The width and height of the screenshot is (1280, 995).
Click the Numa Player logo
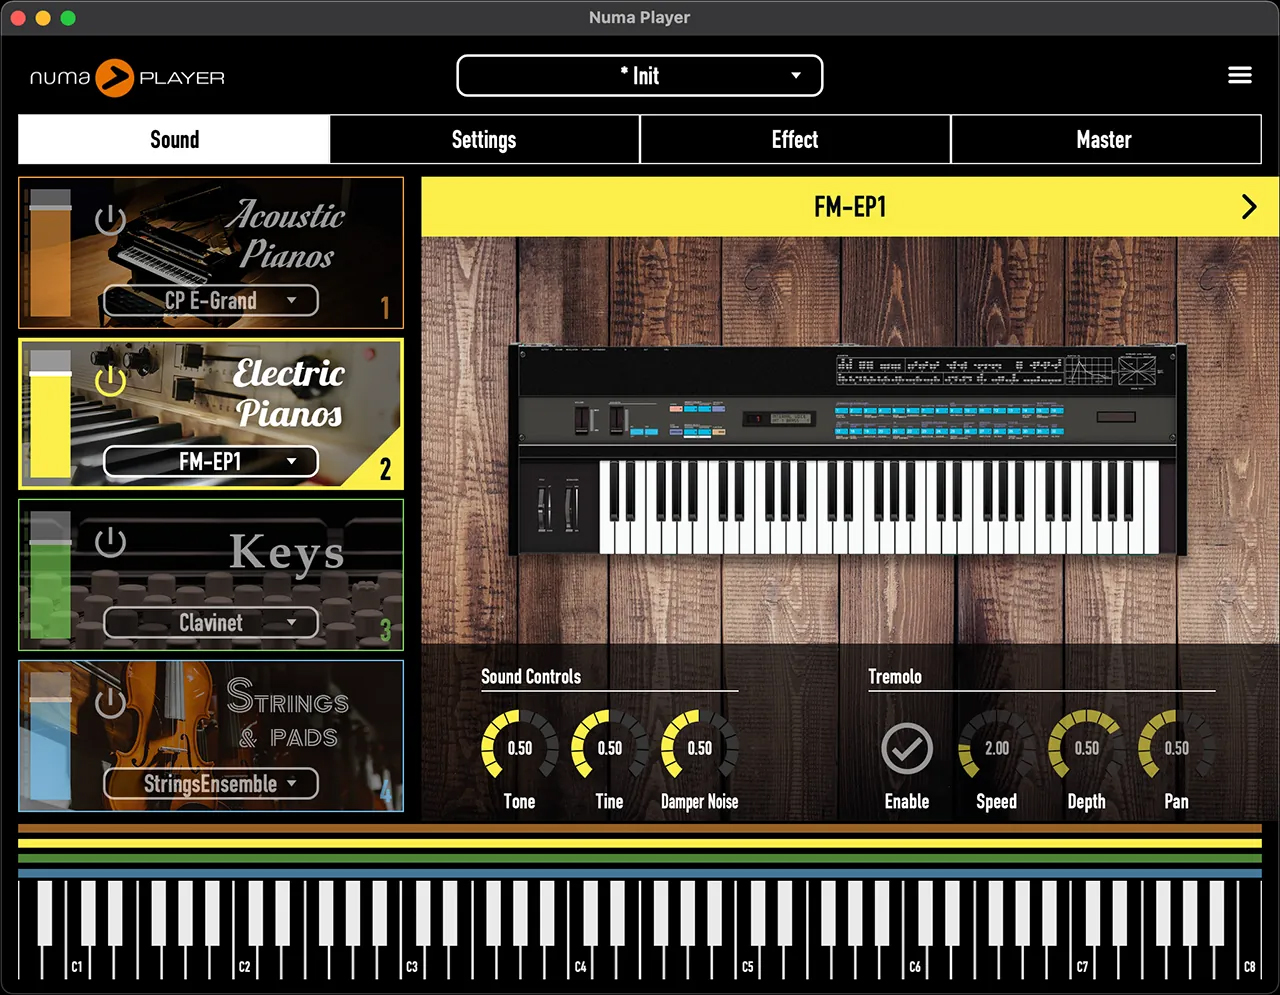pos(125,78)
